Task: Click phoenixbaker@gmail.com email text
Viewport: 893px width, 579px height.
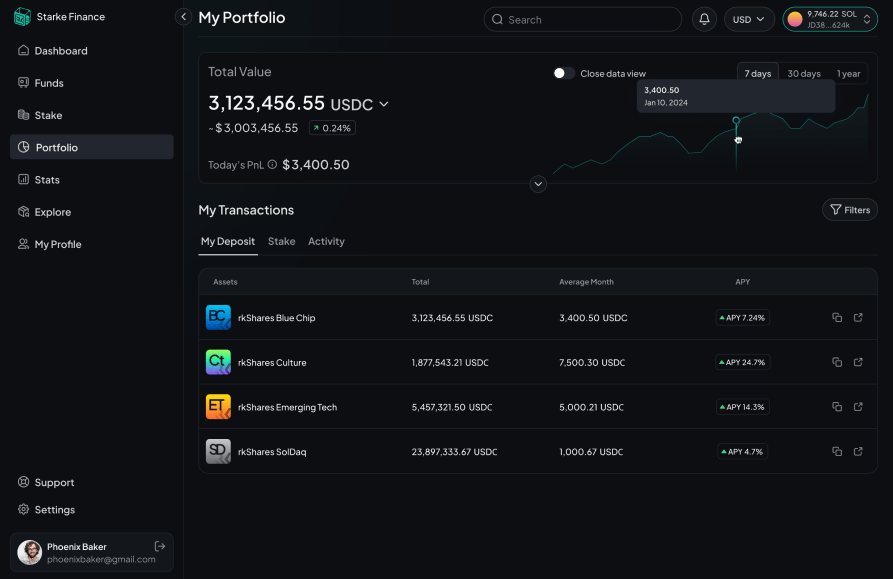Action: pos(101,559)
